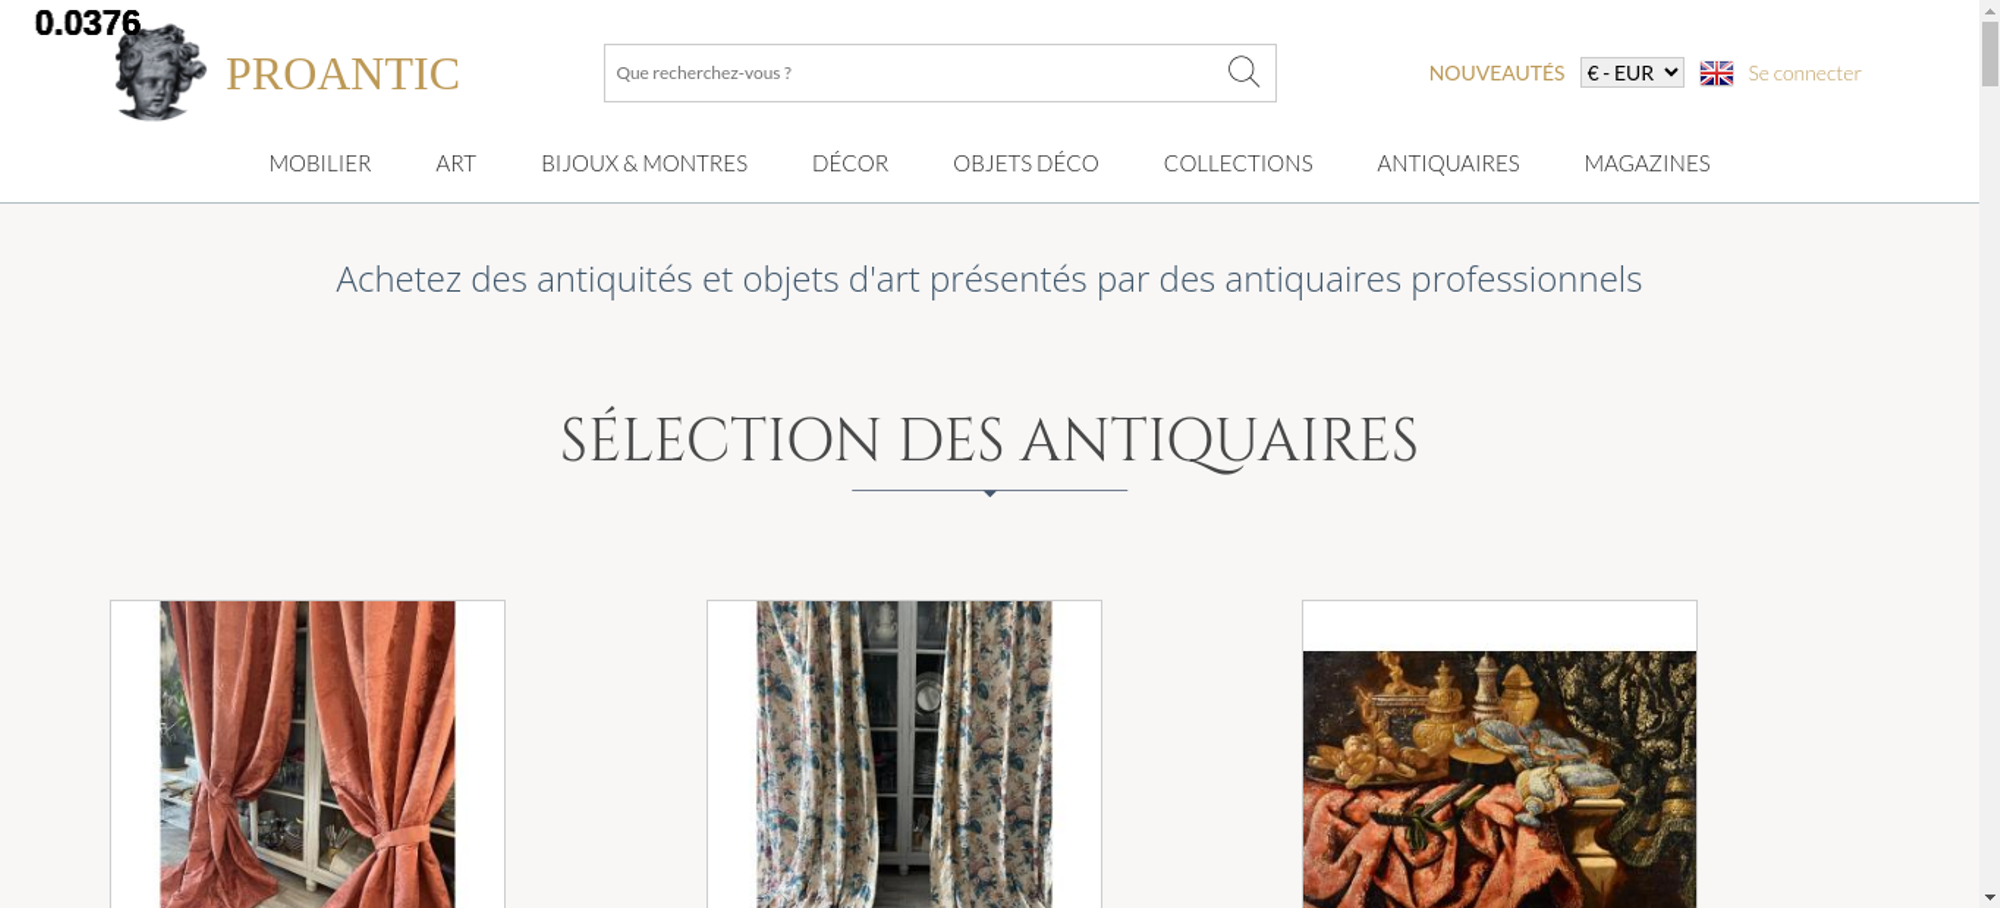Screen dimensions: 2000x908
Task: Click the scrollbar down arrow
Action: 1990,897
